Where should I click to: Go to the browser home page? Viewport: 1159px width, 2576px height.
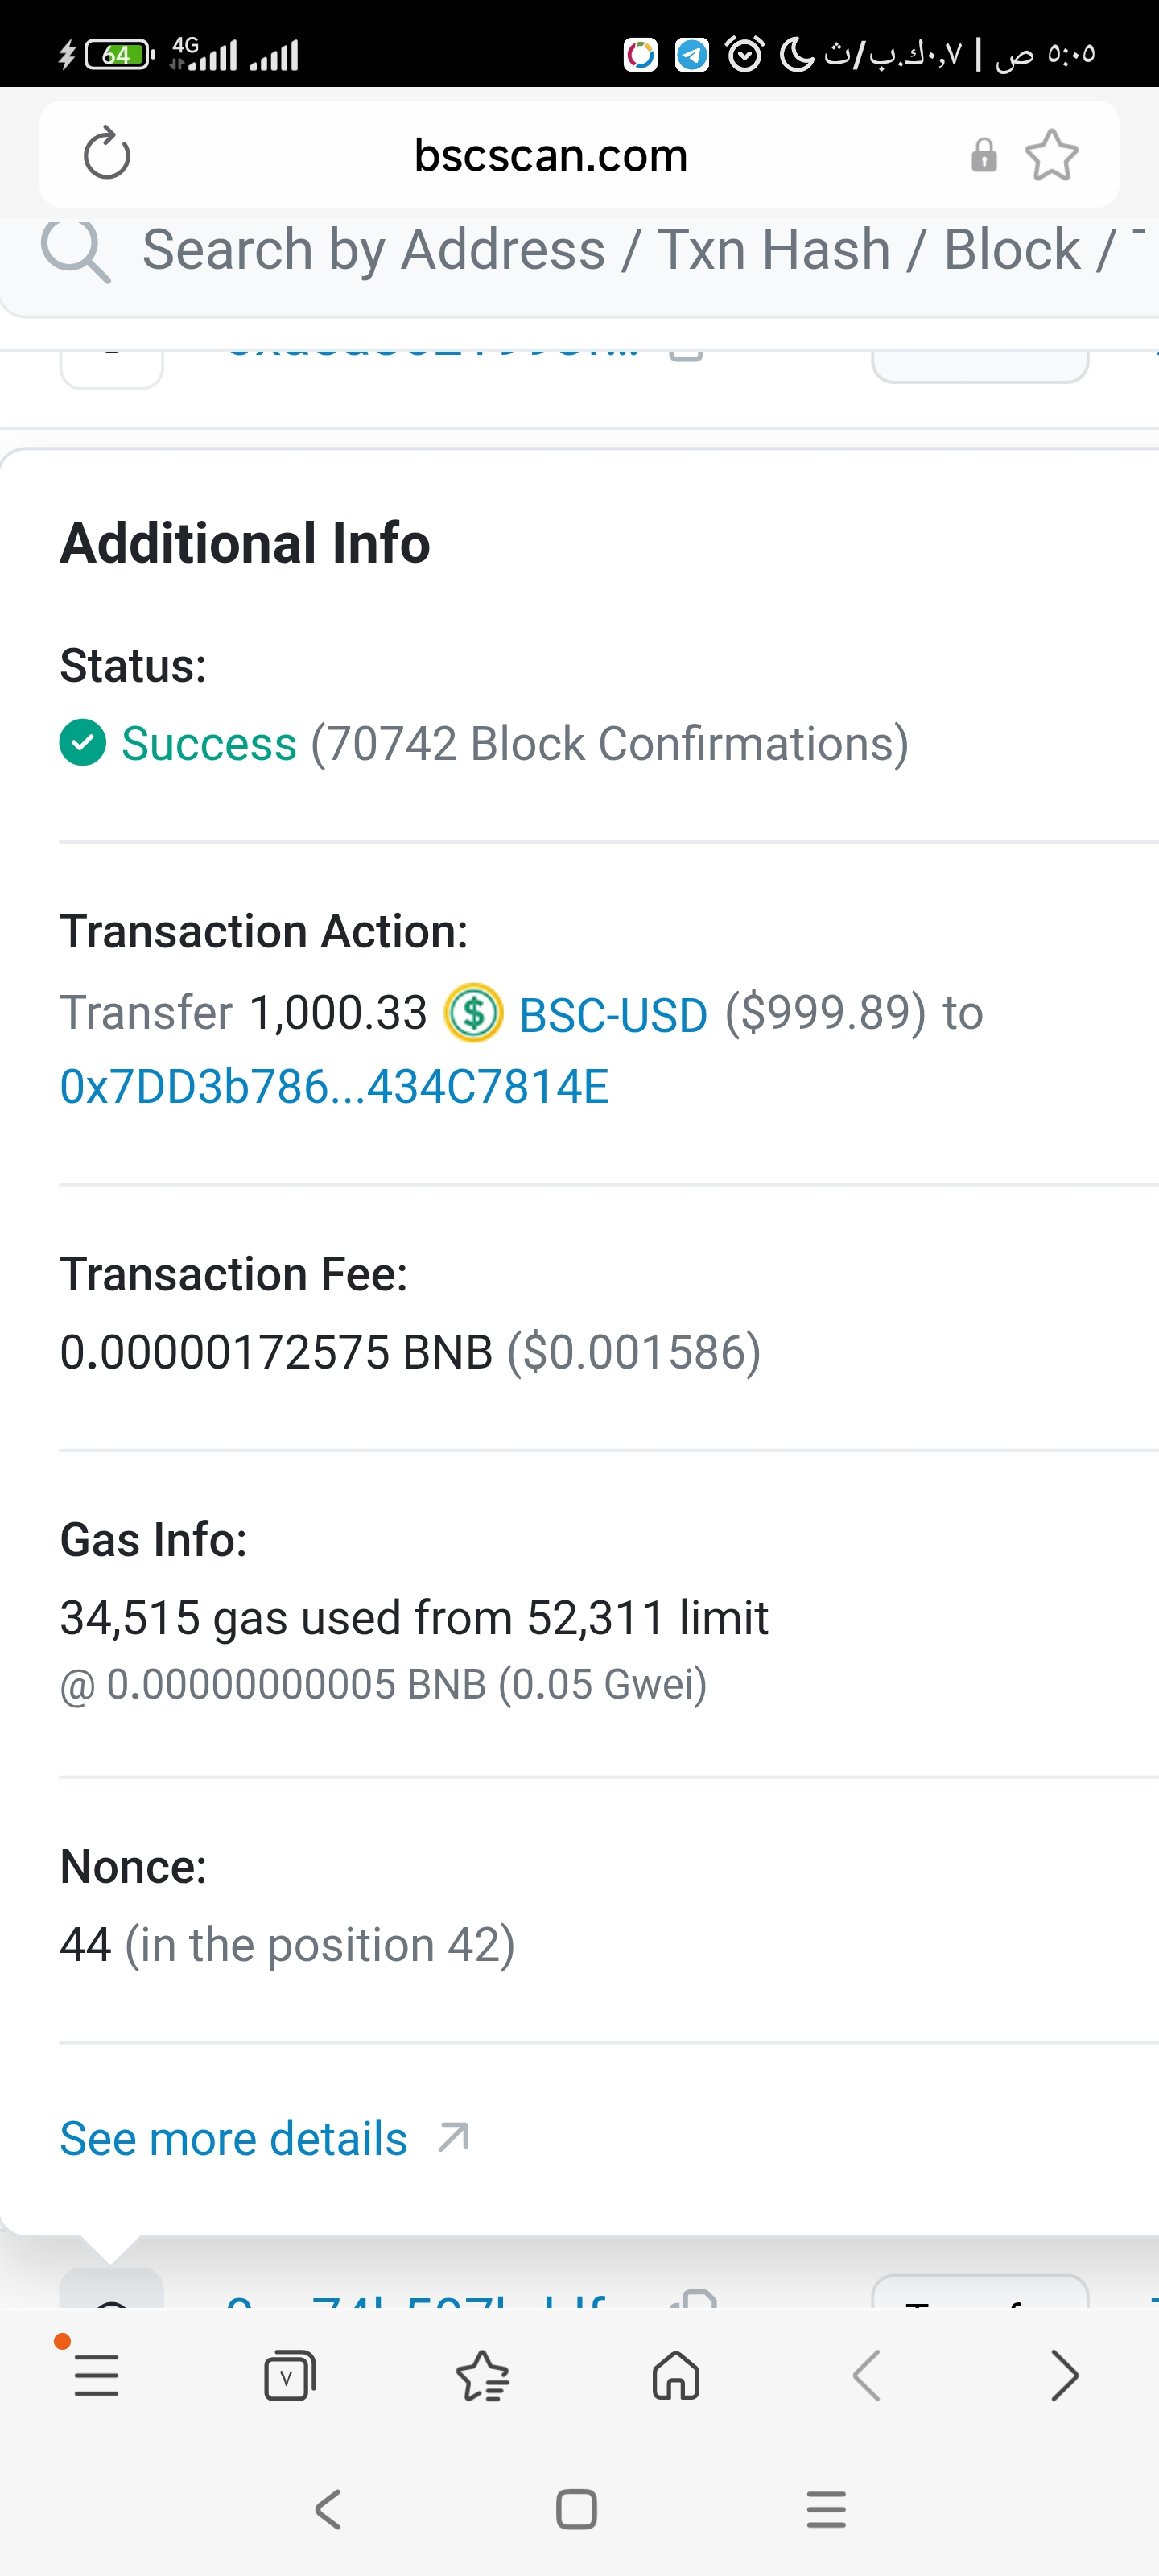676,2375
